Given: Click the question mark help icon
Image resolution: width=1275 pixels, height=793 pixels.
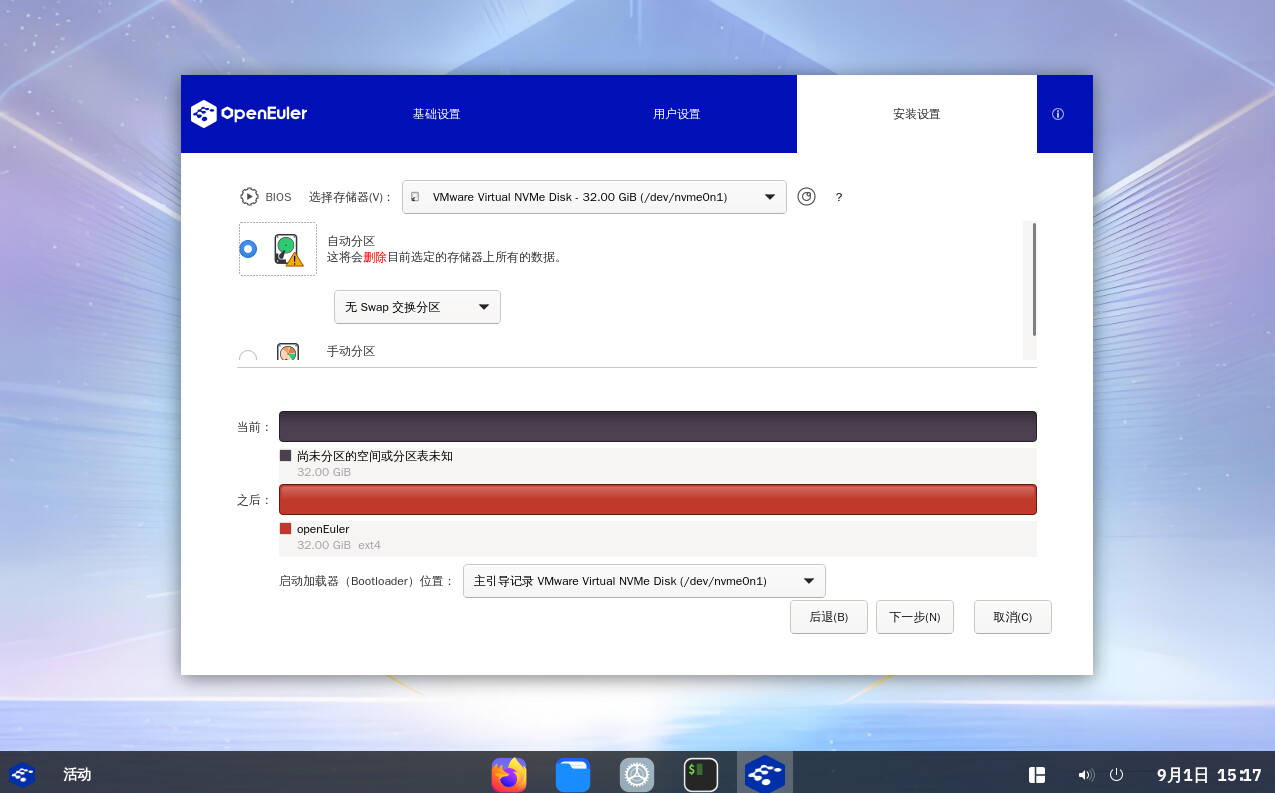Looking at the screenshot, I should 839,197.
